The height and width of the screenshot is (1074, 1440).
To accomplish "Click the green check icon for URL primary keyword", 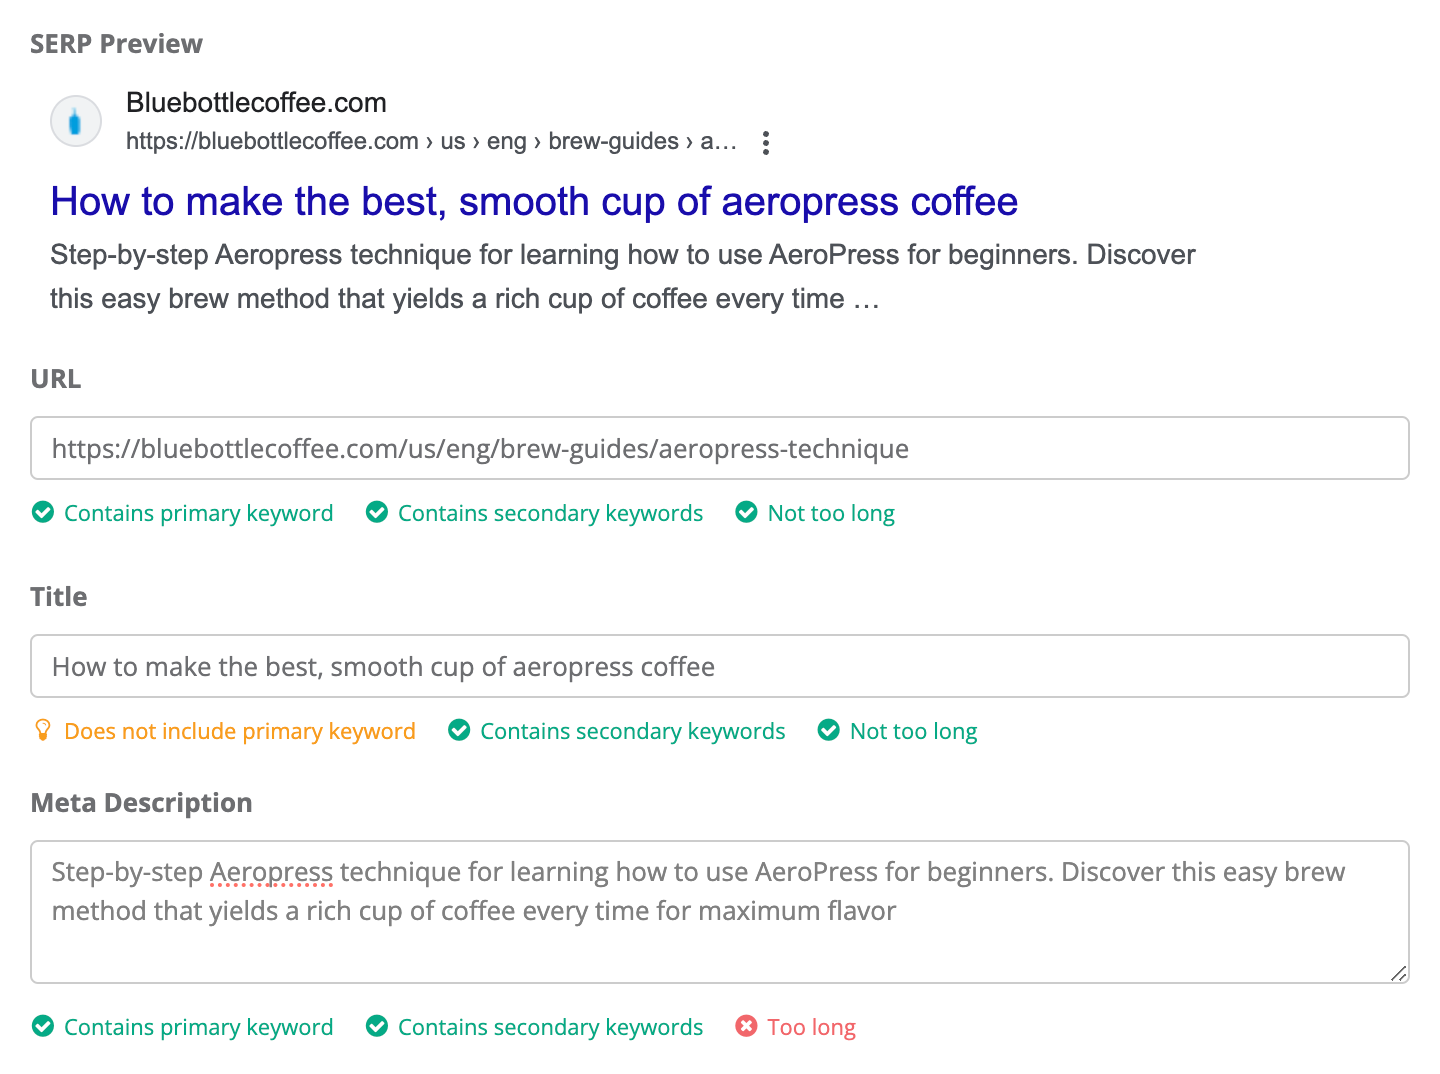I will [x=43, y=513].
